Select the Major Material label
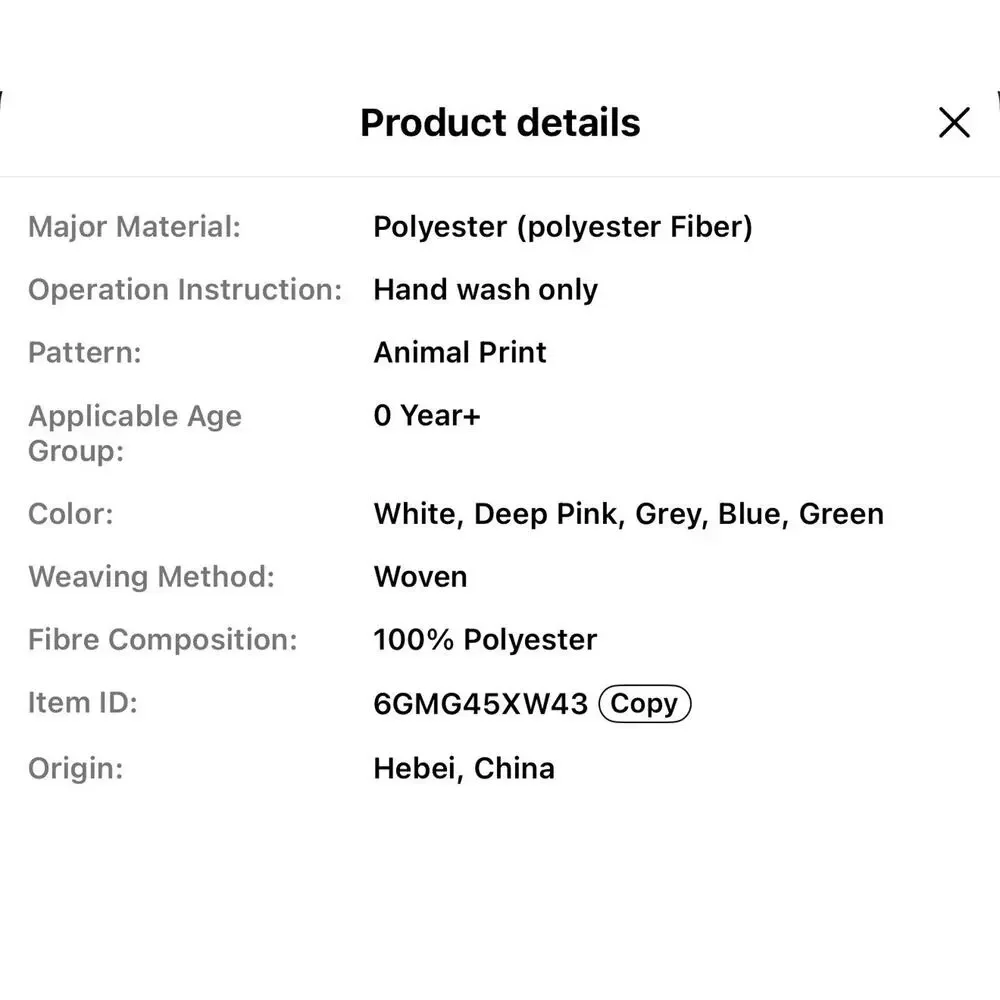The image size is (1000, 1000). [x=135, y=227]
